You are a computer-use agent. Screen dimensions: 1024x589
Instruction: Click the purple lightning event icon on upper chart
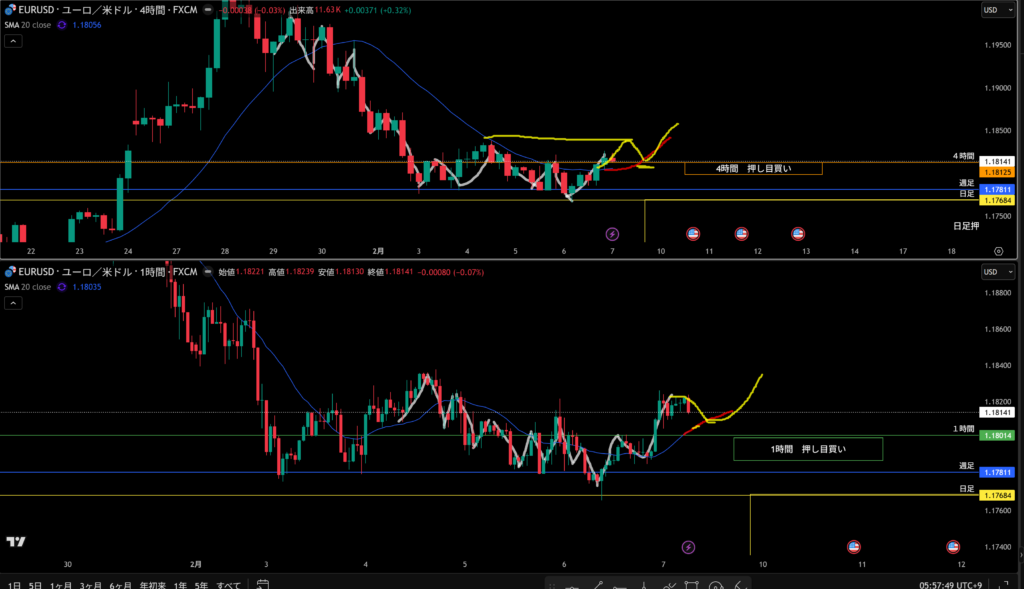(612, 234)
